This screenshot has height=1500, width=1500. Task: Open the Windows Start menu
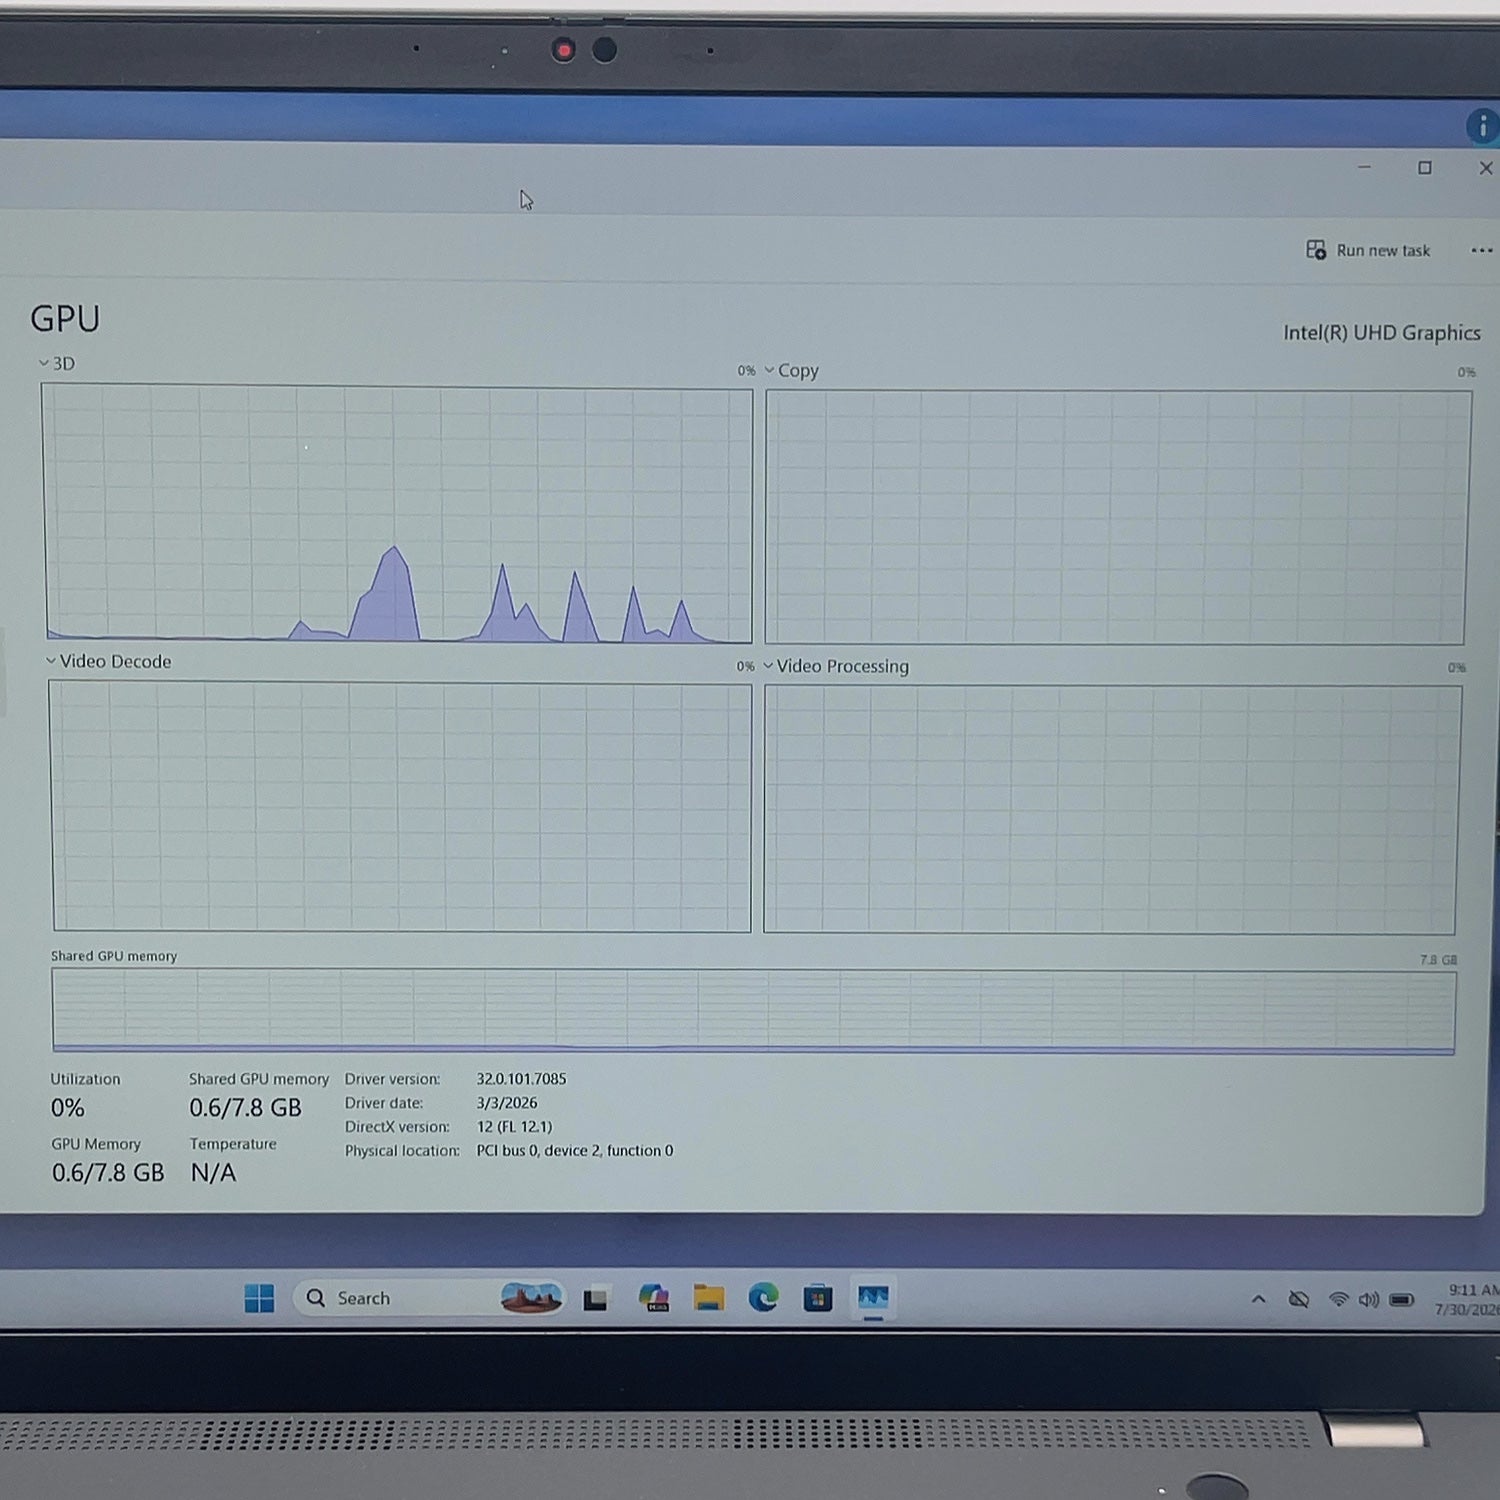pos(259,1298)
